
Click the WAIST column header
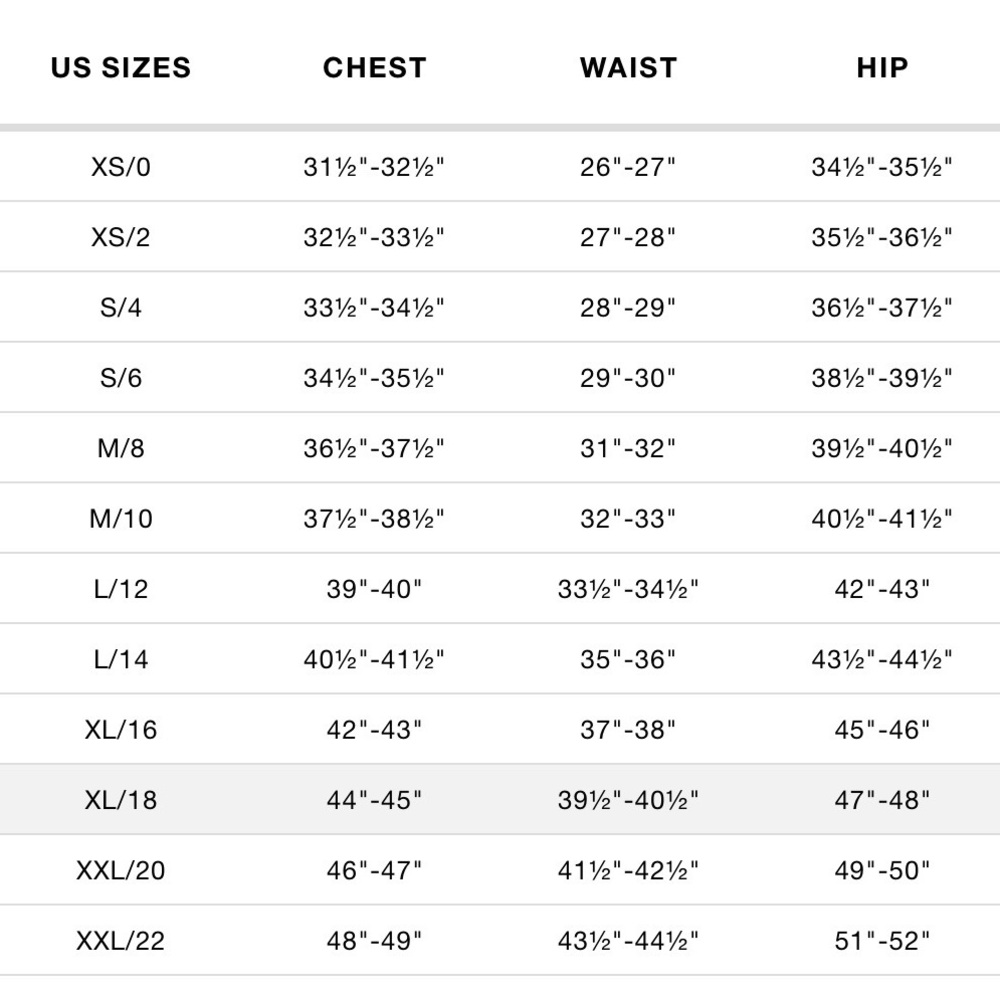628,68
